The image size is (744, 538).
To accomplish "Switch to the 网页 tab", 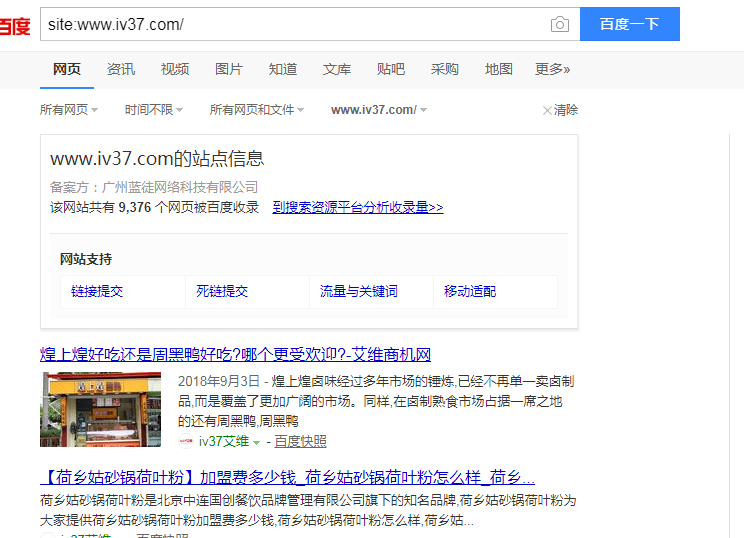I will click(x=67, y=69).
